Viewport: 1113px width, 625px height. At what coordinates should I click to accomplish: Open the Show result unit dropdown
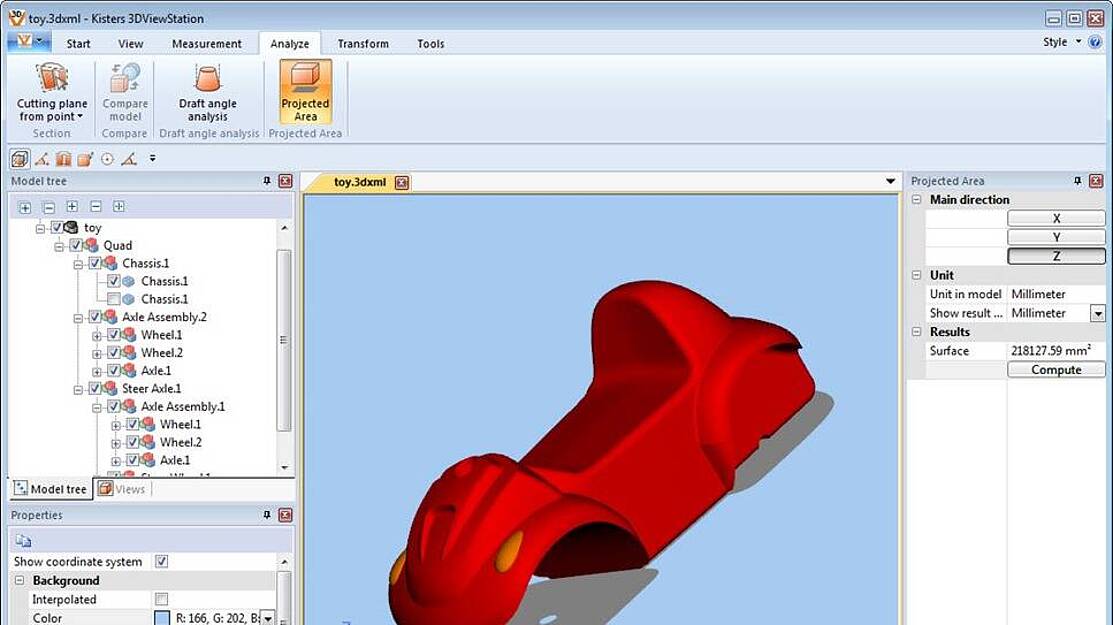[x=1098, y=313]
